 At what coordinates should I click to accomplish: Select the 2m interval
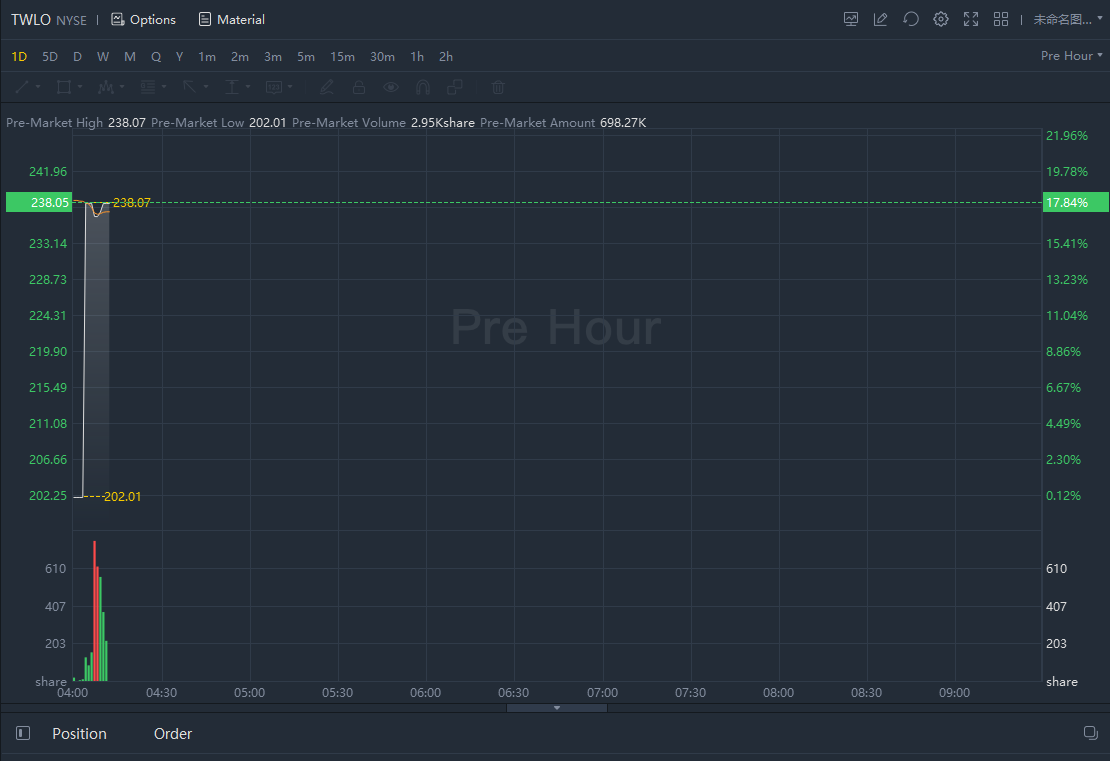point(240,57)
